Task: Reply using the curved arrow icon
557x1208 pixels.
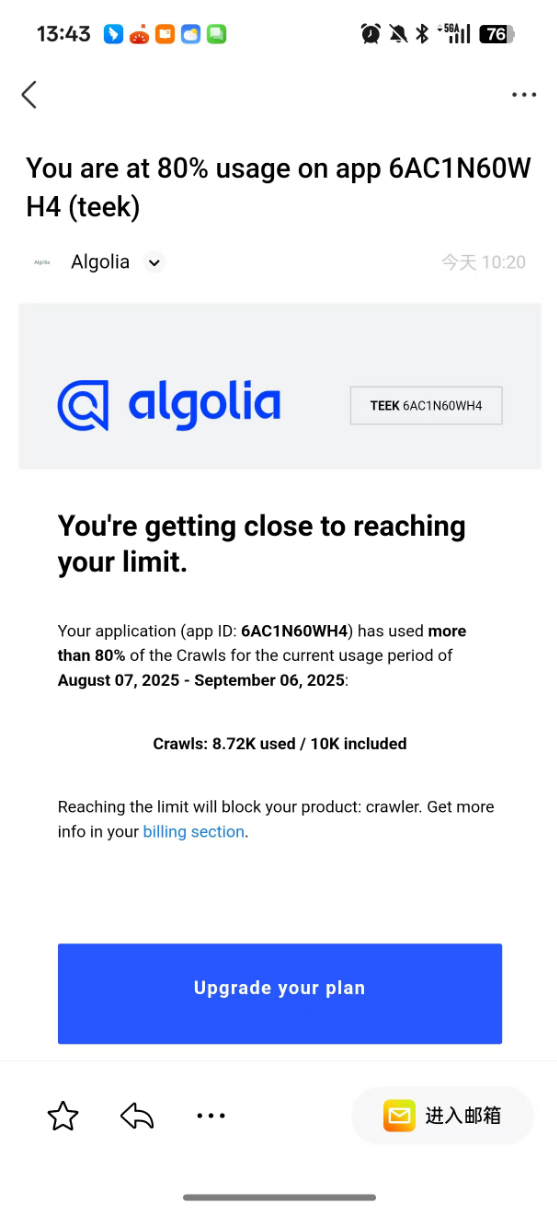Action: [137, 1116]
